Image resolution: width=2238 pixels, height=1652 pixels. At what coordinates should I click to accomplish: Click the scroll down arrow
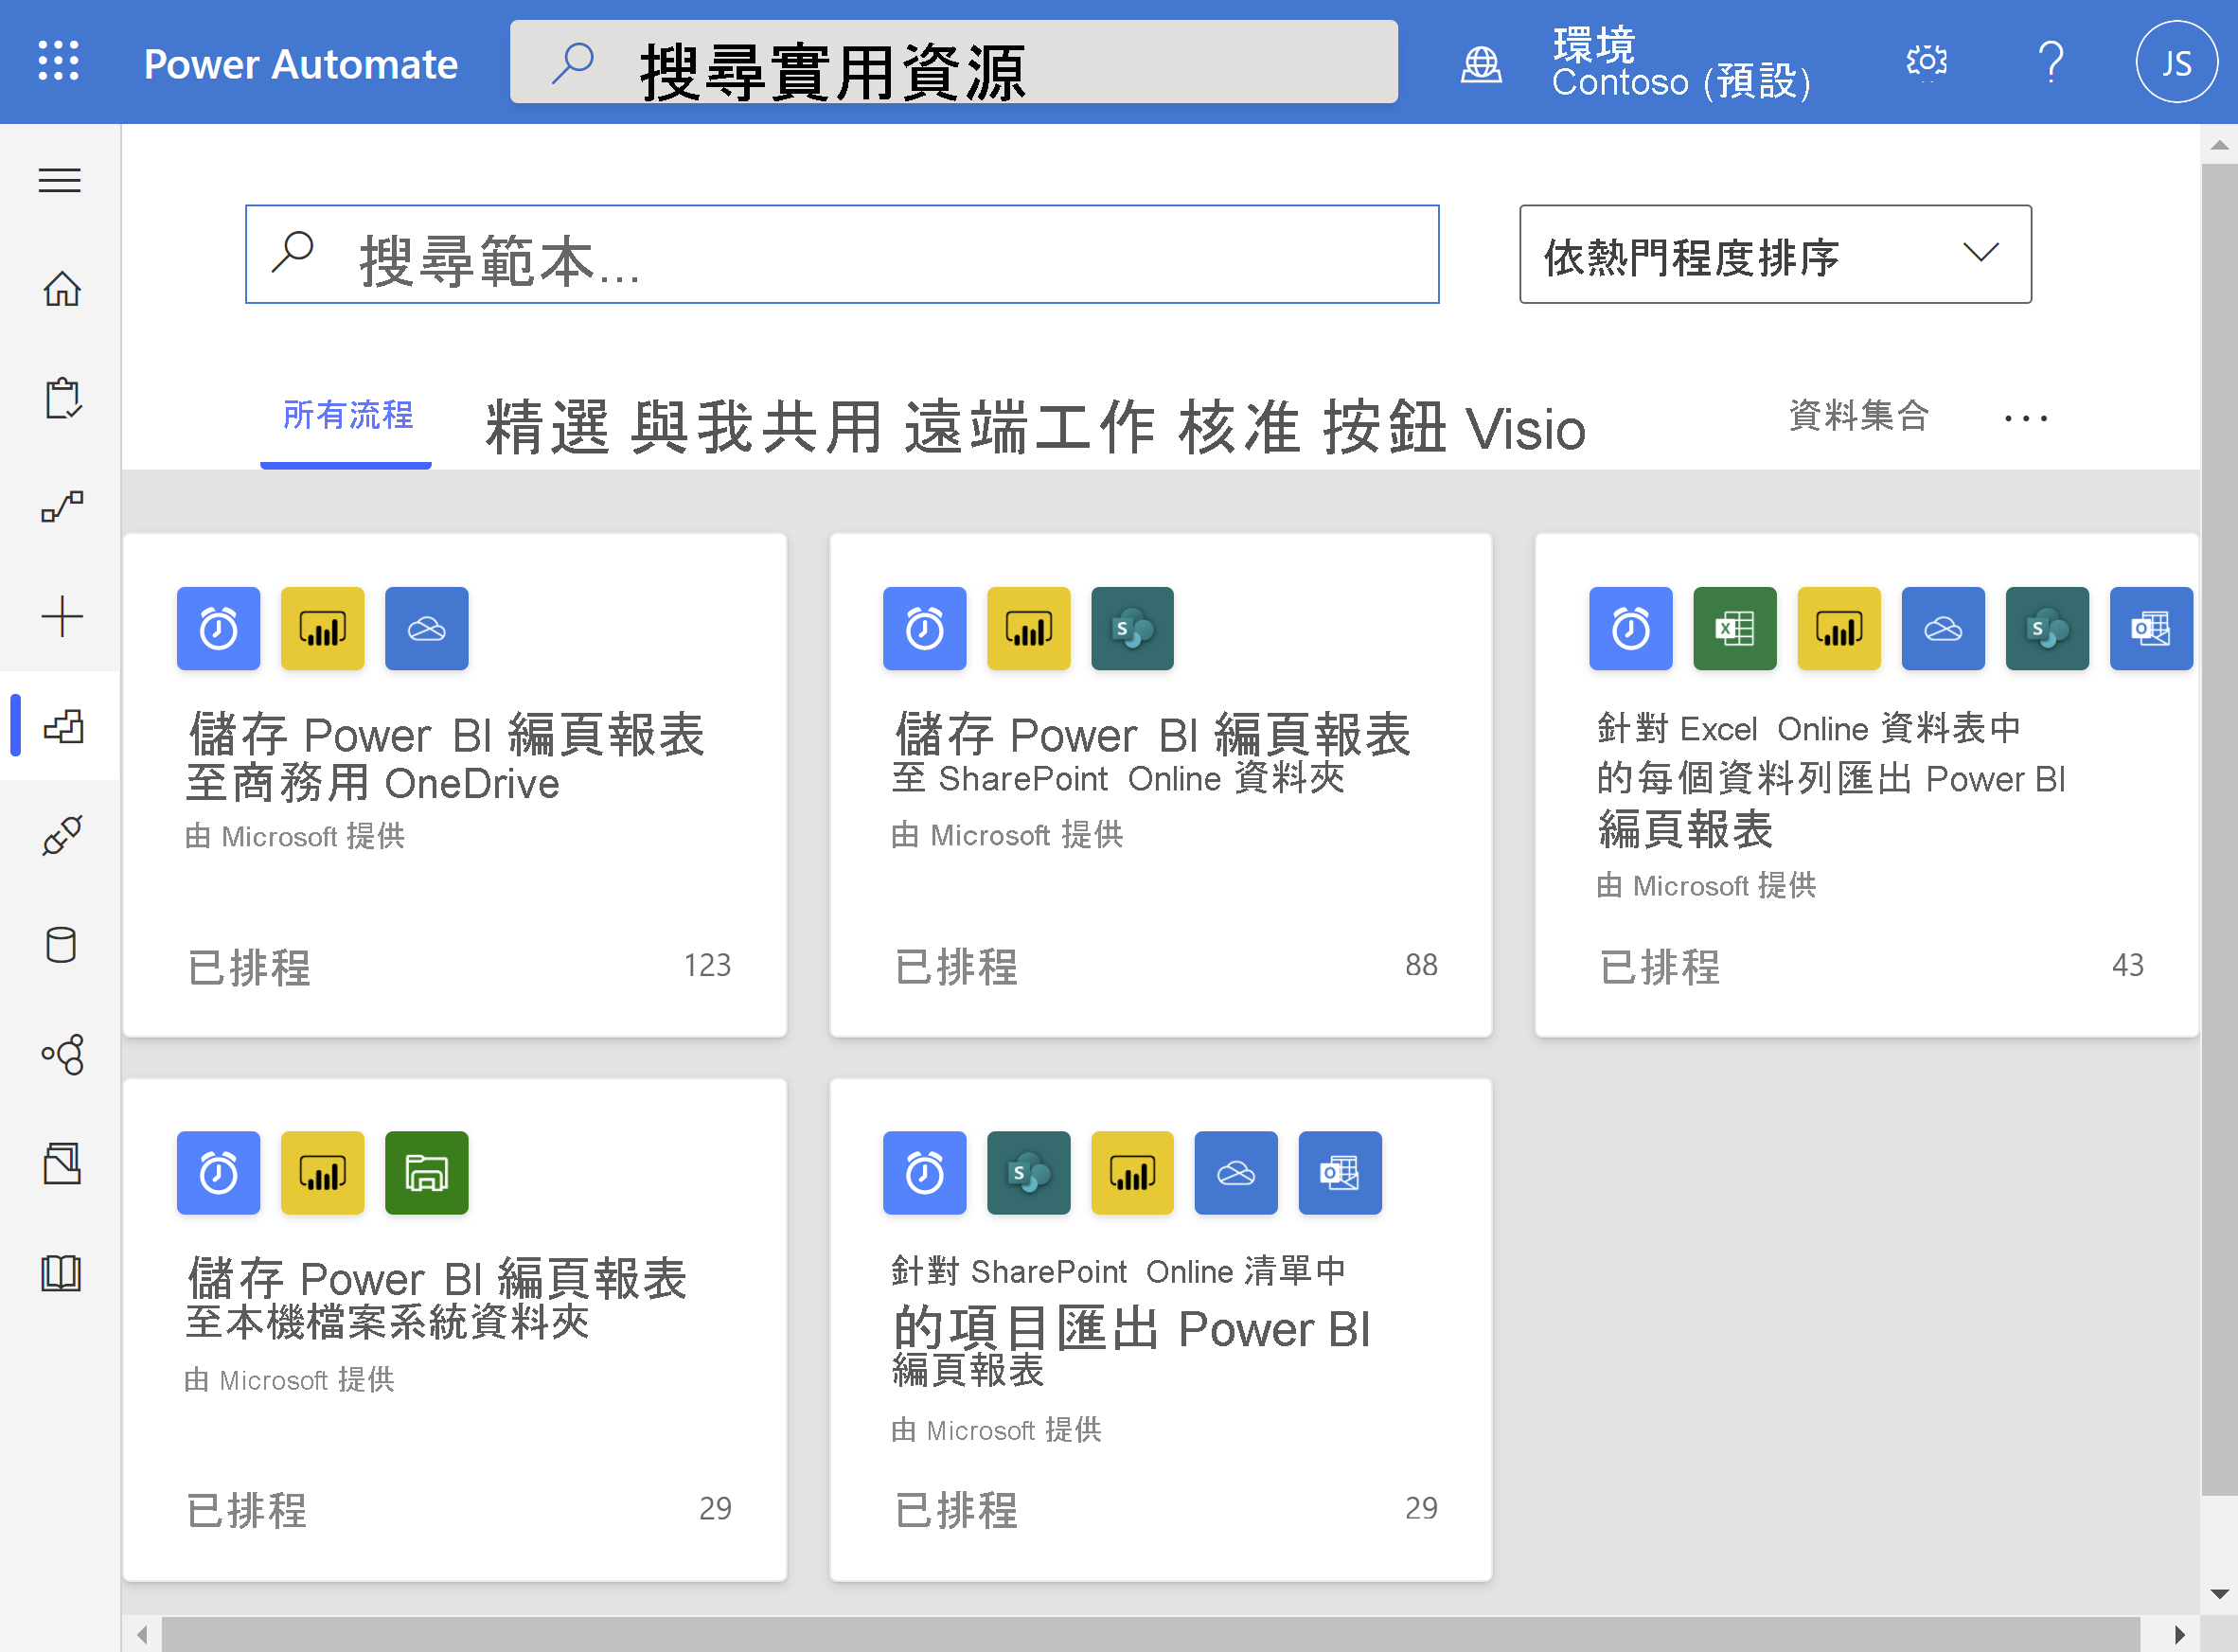pyautogui.click(x=2219, y=1594)
